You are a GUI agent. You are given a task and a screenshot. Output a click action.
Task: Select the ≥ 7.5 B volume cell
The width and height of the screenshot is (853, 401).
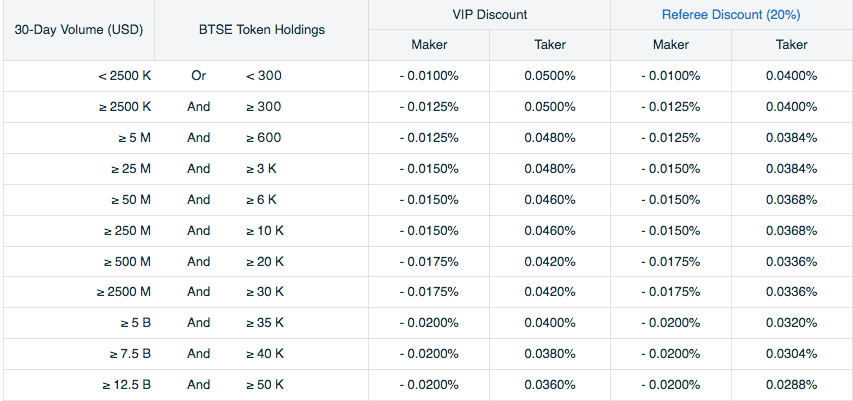click(x=129, y=354)
